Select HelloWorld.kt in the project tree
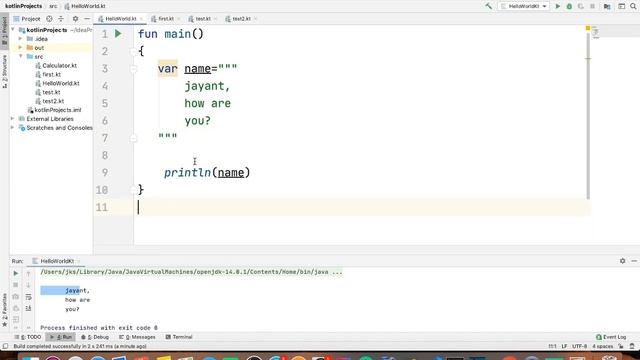 58,83
